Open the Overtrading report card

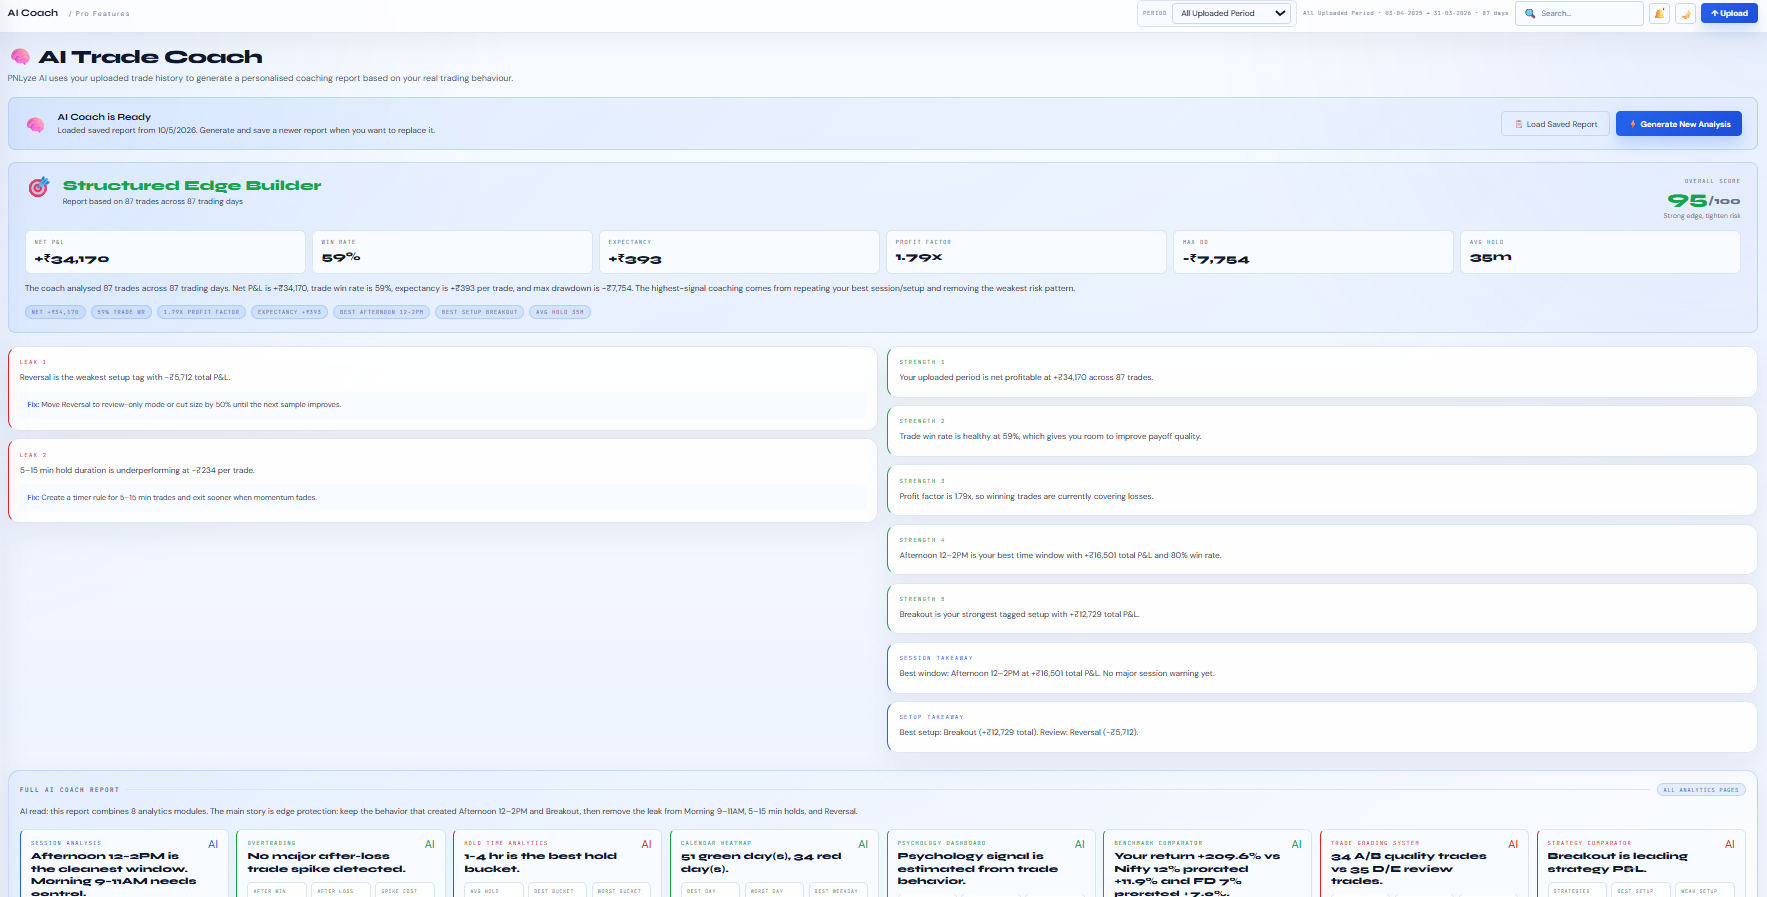pyautogui.click(x=341, y=864)
